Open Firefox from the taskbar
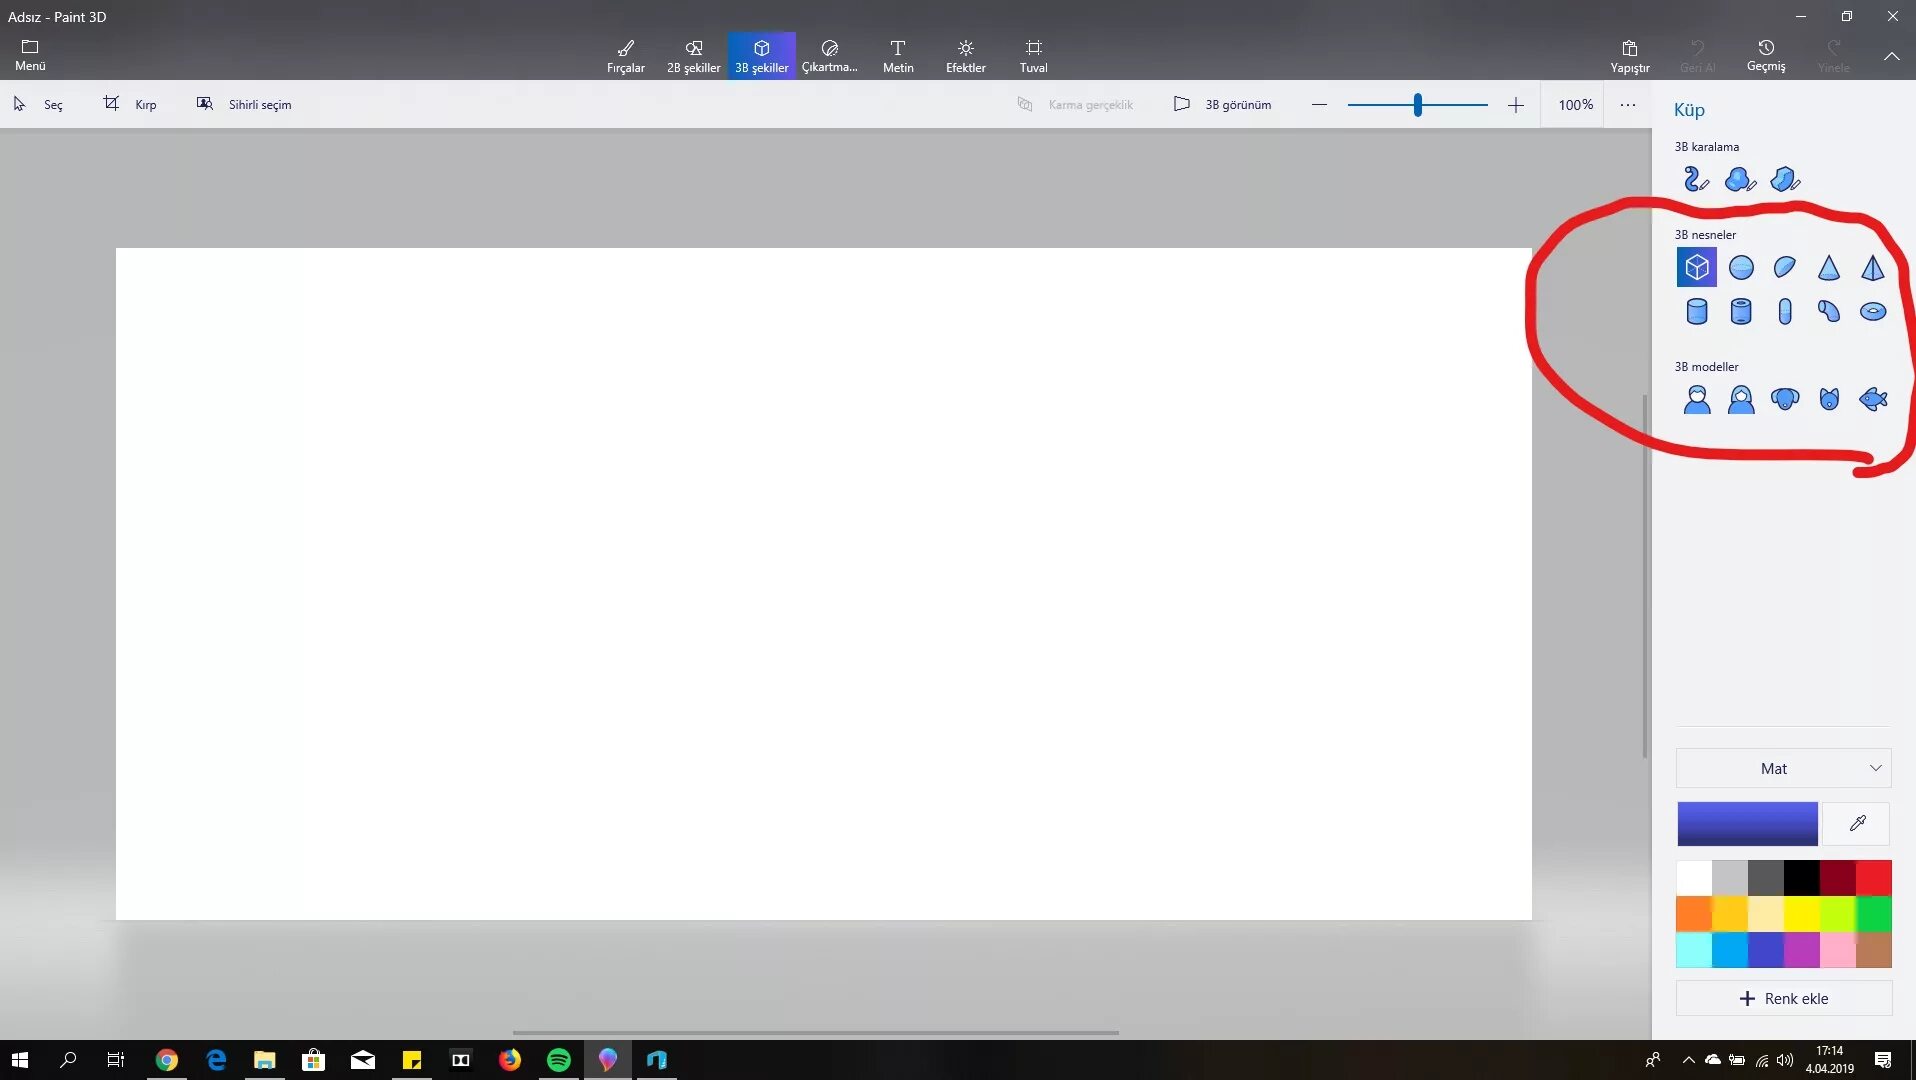The height and width of the screenshot is (1080, 1916). (x=510, y=1060)
